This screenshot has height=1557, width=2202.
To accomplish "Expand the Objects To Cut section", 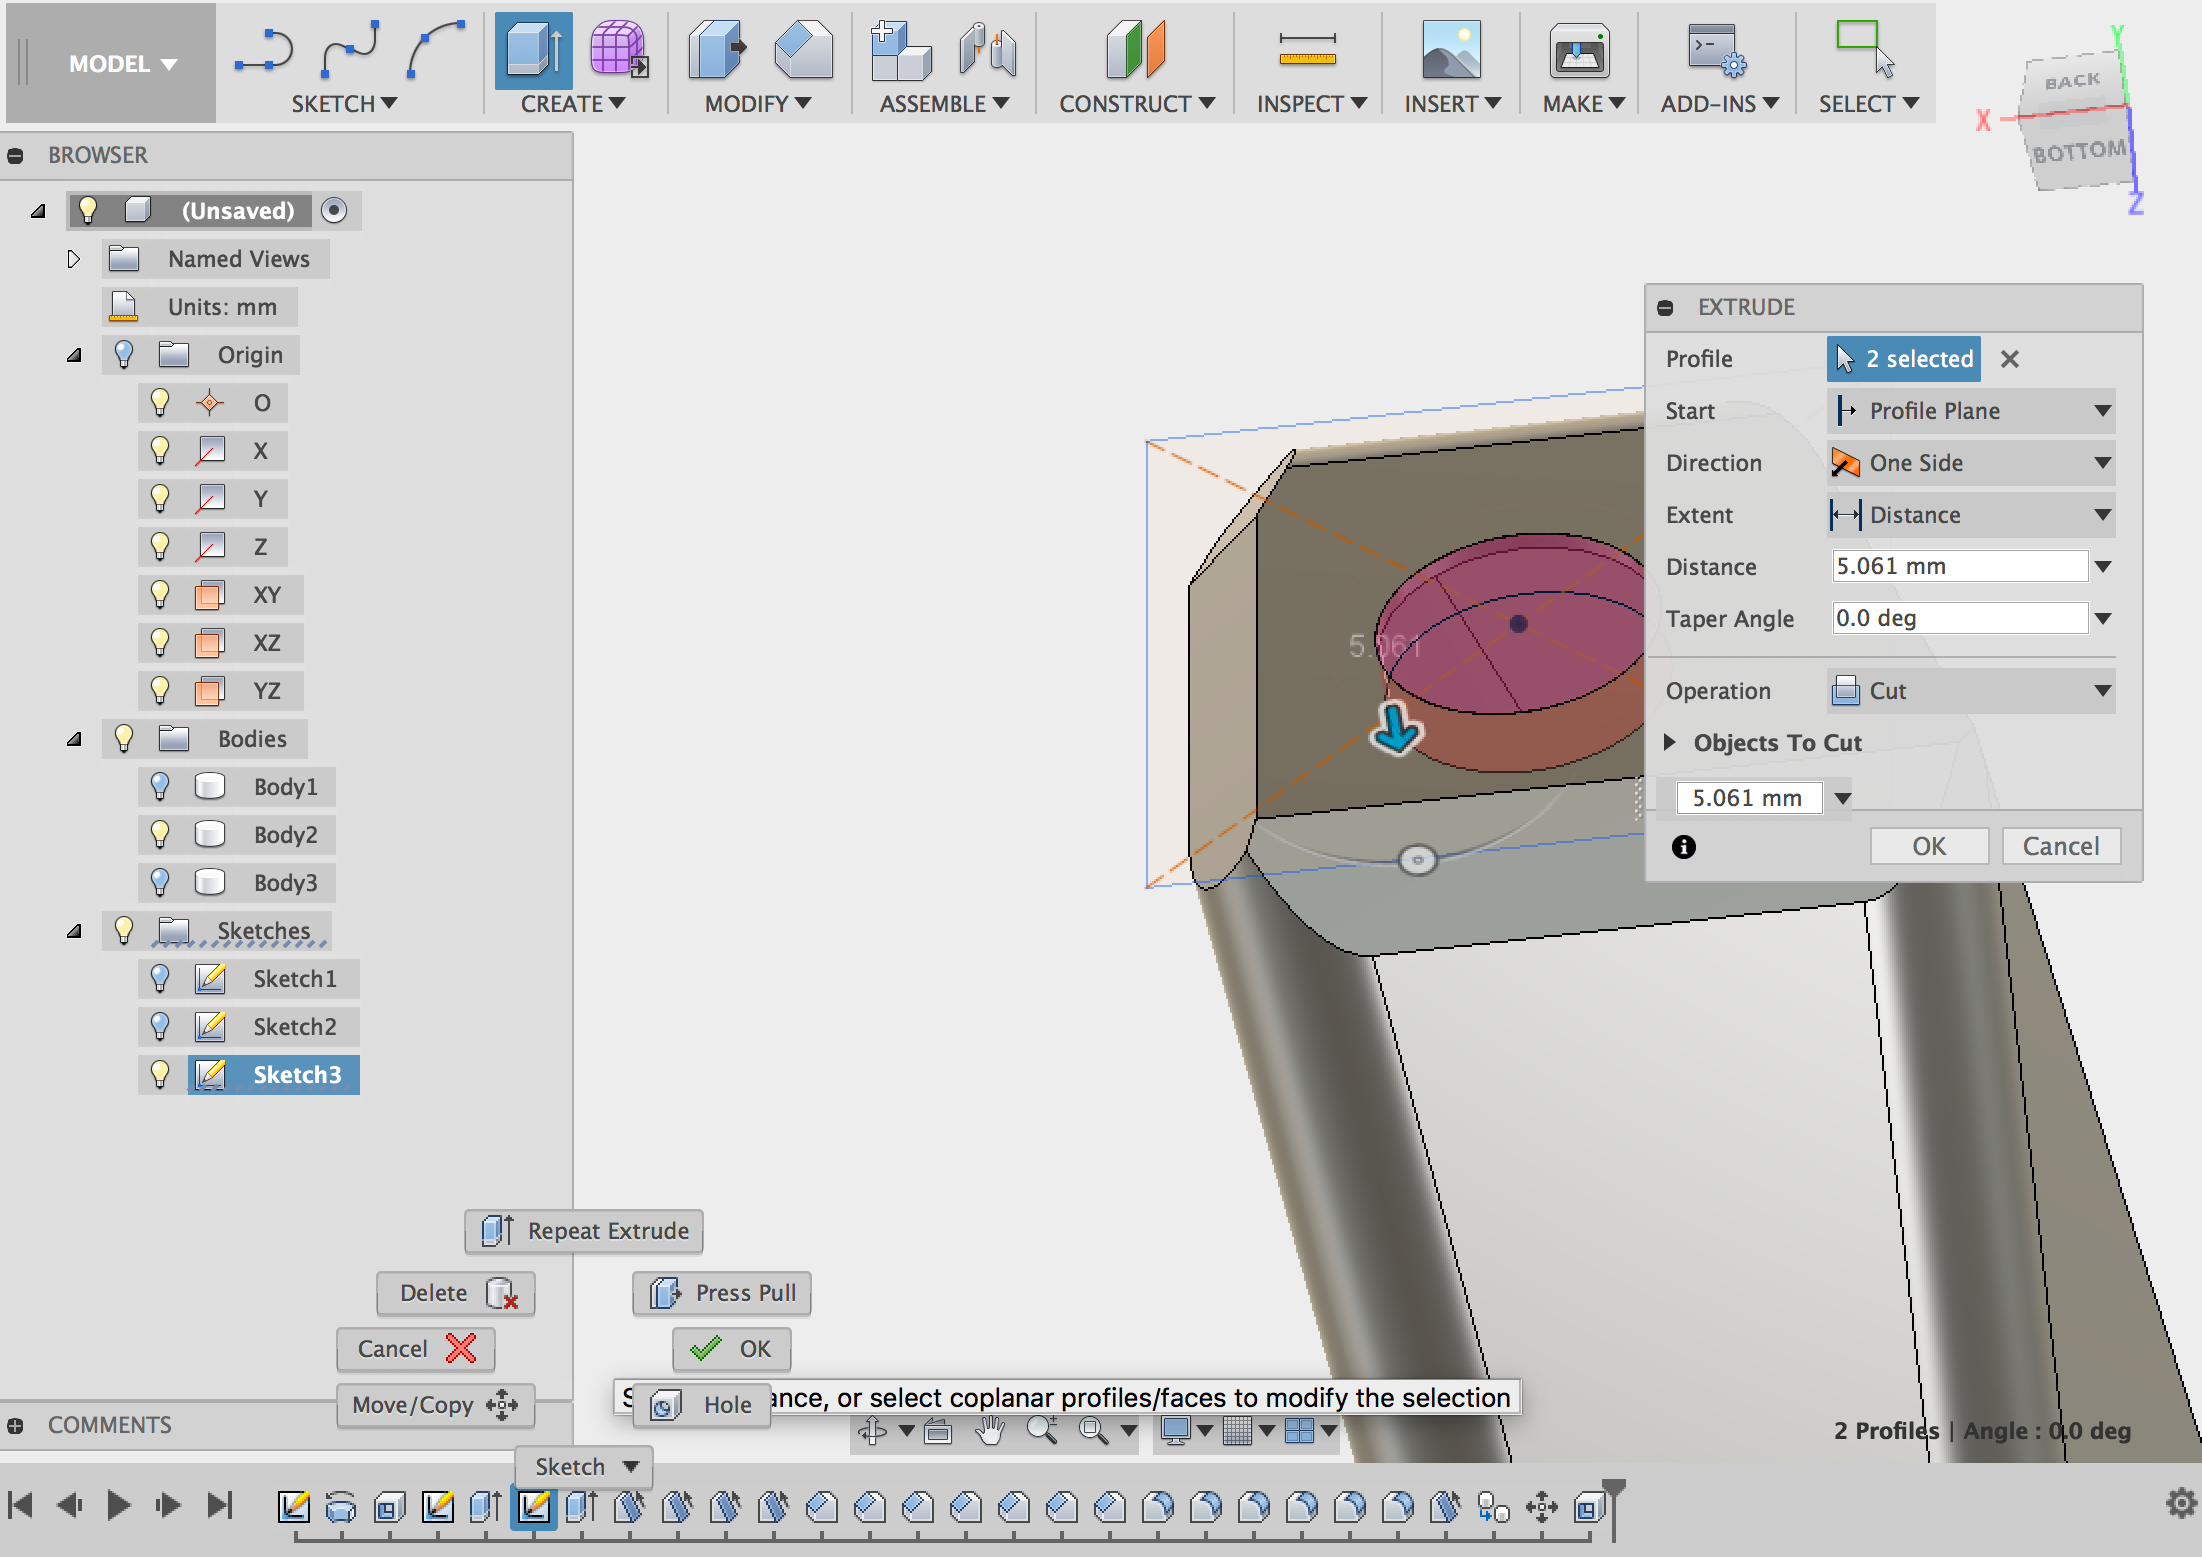I will (x=1669, y=742).
